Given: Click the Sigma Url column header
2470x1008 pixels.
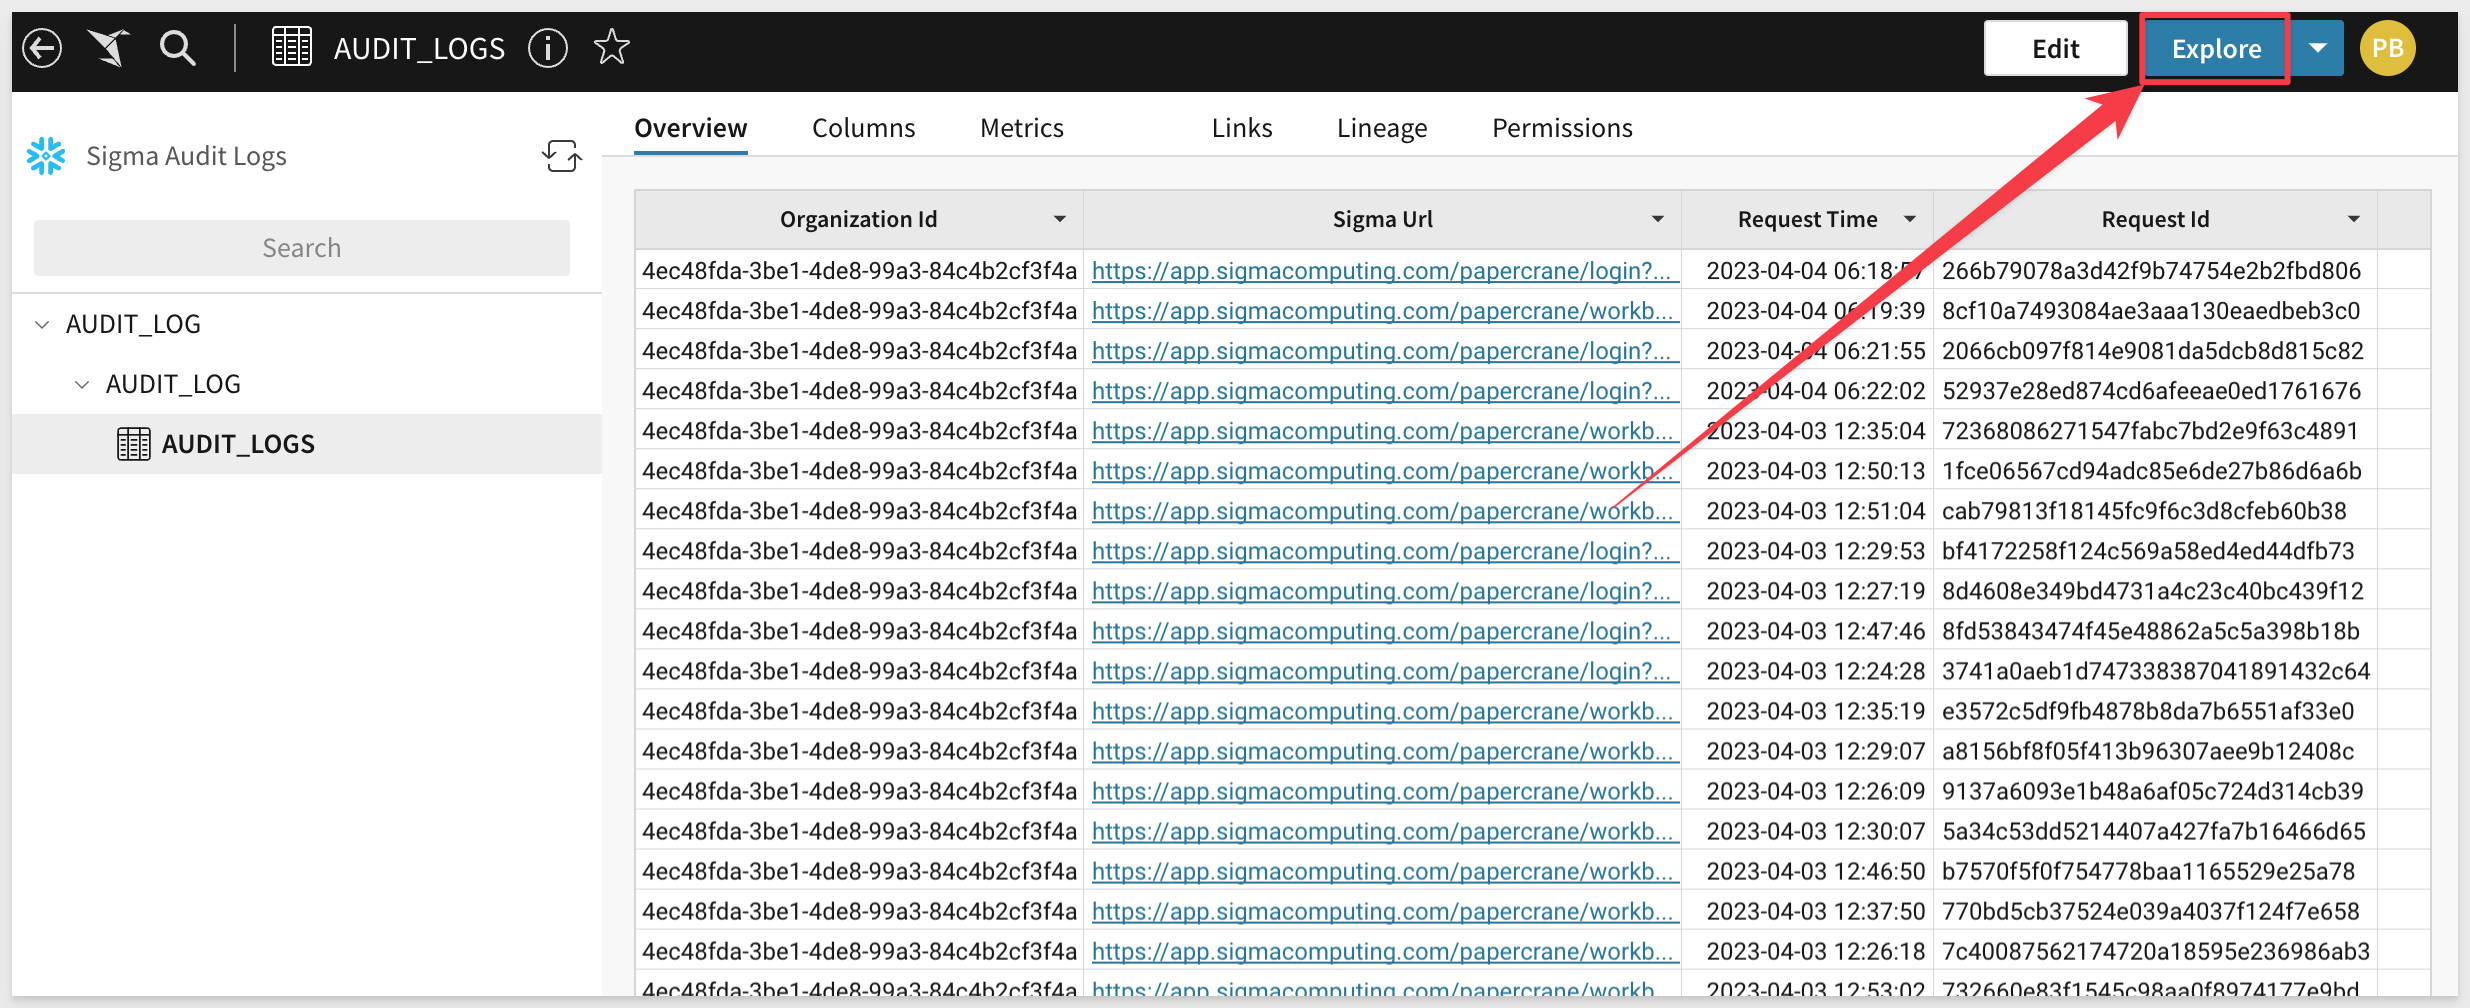Looking at the screenshot, I should [1382, 219].
